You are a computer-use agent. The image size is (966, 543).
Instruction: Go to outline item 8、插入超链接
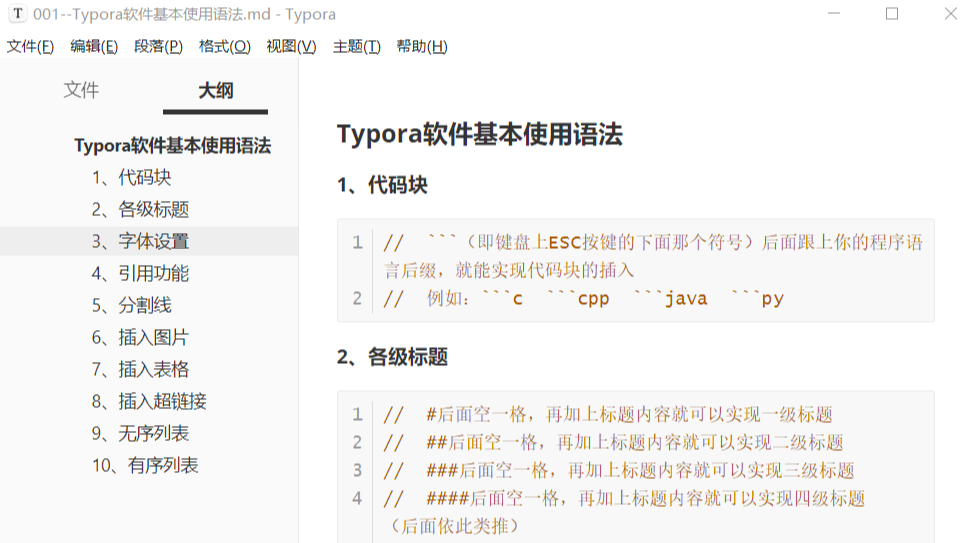(149, 402)
